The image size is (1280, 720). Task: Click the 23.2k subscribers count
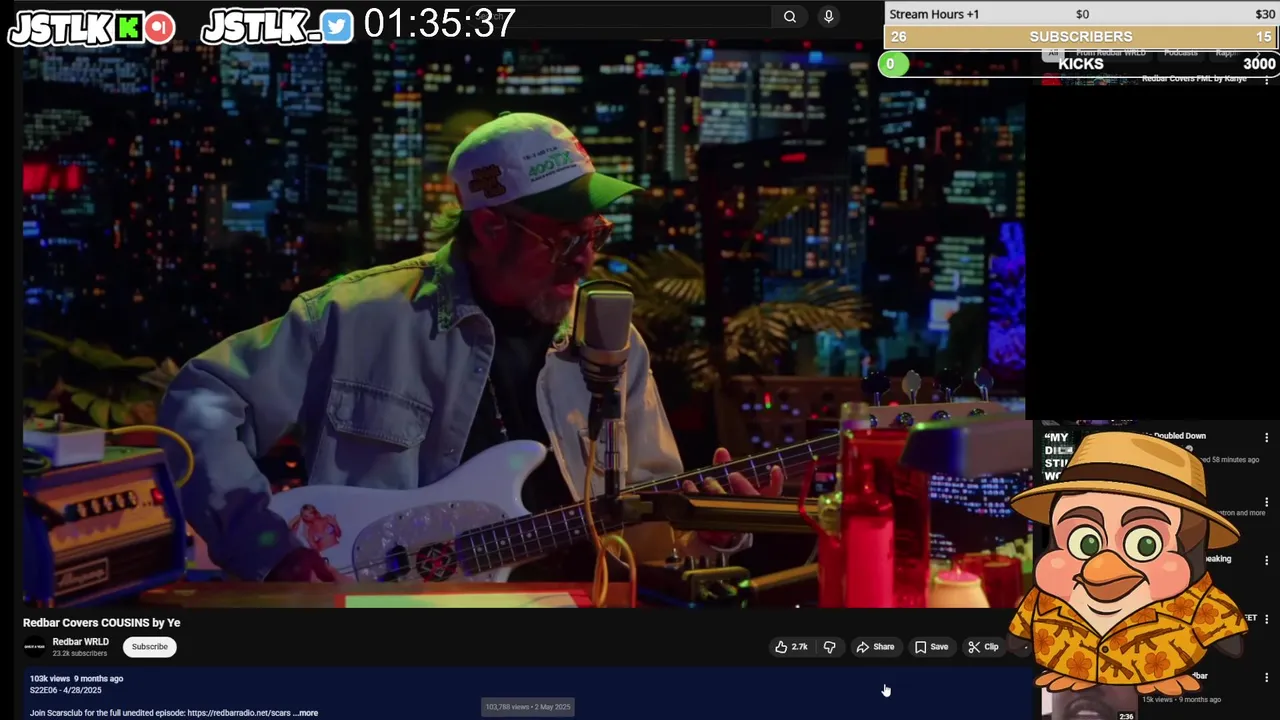tap(80, 654)
